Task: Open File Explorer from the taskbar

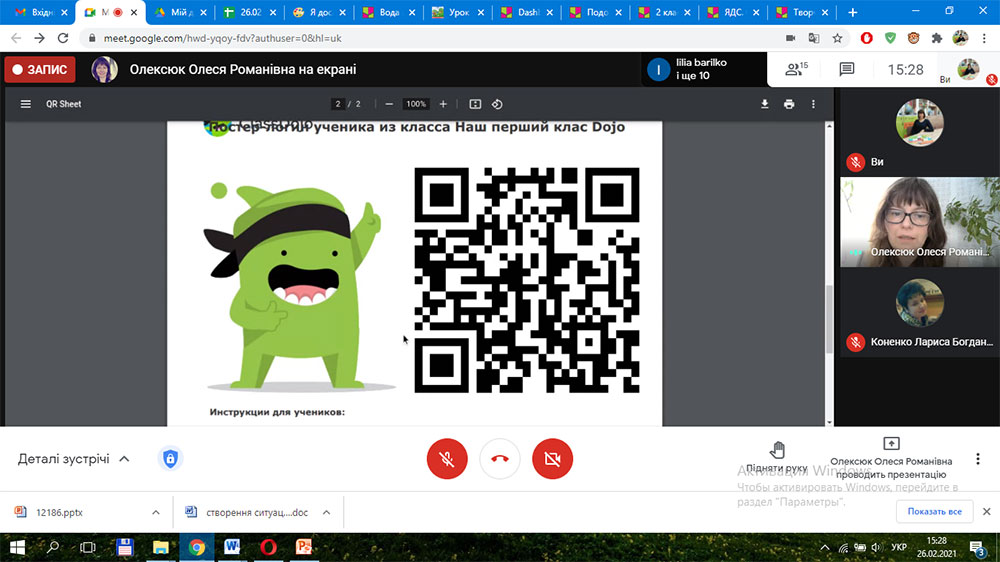Action: pos(161,547)
